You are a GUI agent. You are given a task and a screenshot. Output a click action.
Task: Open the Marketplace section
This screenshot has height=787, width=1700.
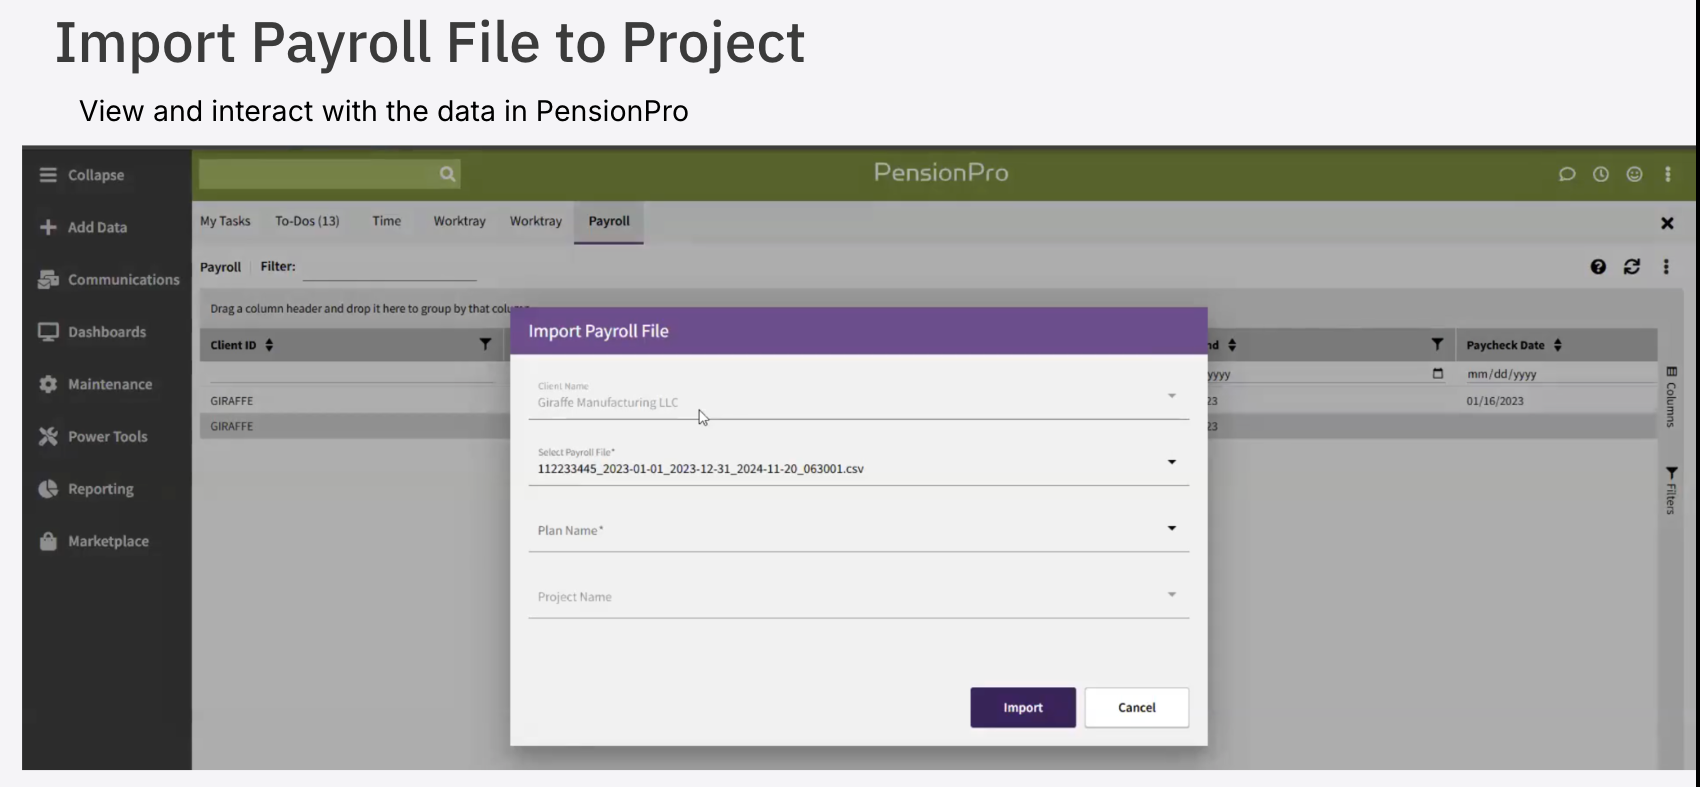pos(93,541)
